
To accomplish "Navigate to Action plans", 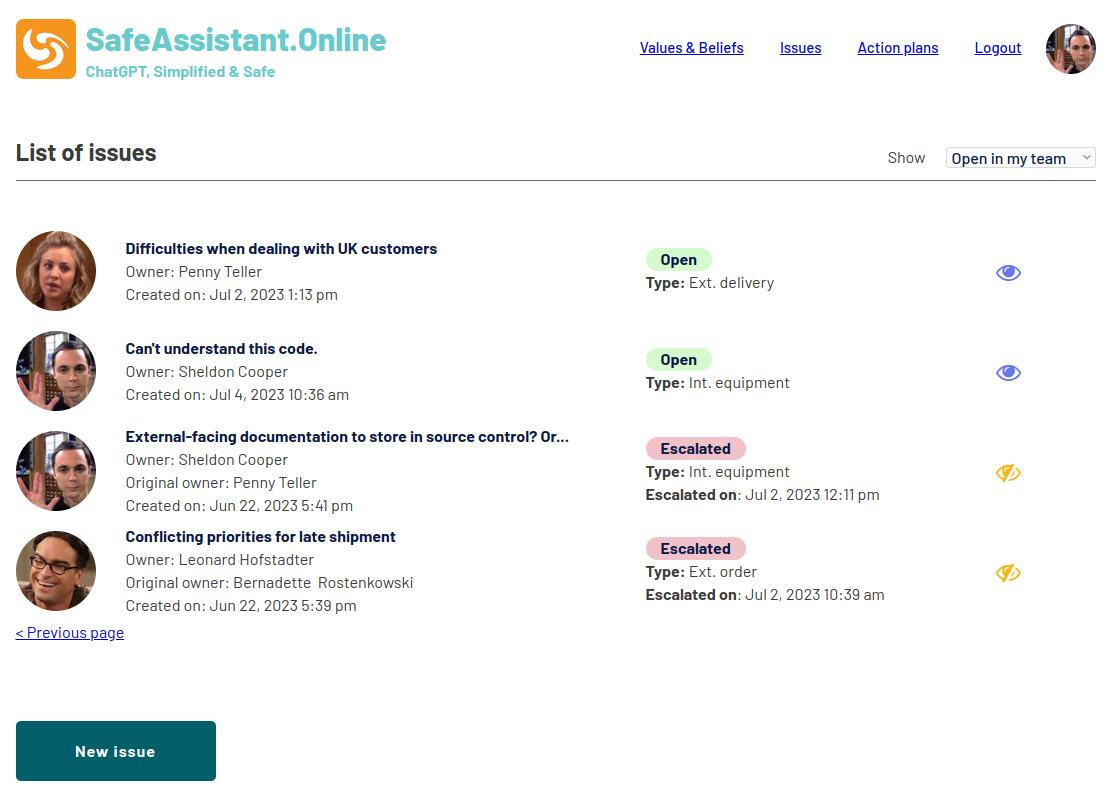I will [897, 48].
